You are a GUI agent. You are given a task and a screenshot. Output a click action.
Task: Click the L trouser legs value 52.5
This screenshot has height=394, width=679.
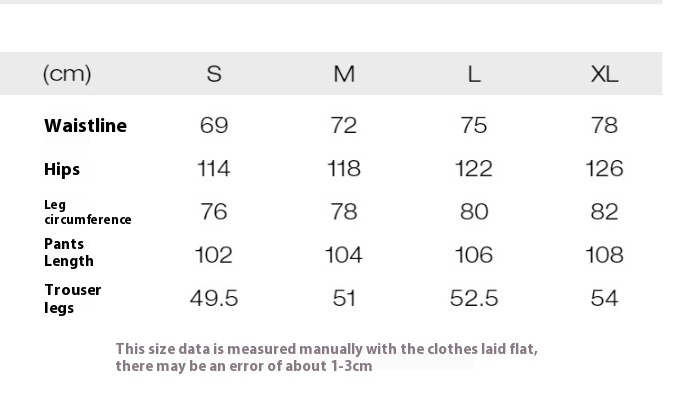tap(474, 298)
